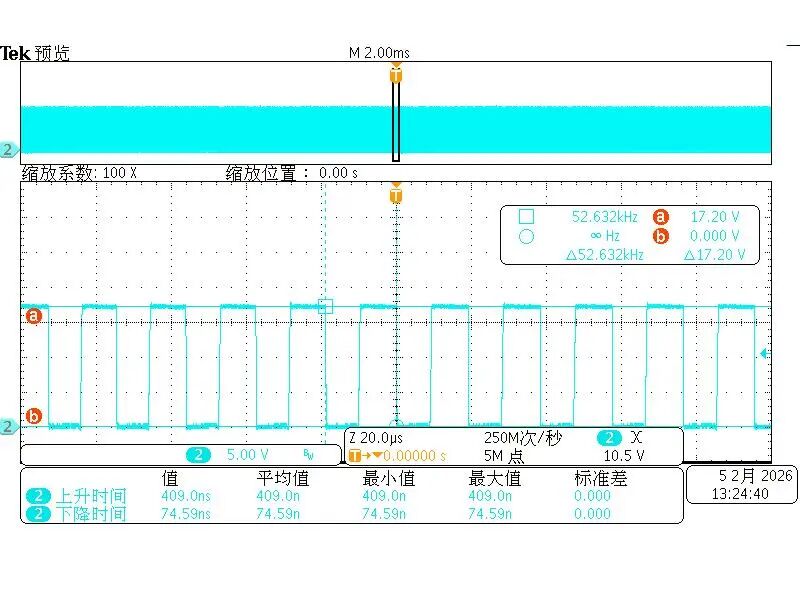Click the 下降时间 measurement label
The width and height of the screenshot is (800, 600).
point(91,514)
